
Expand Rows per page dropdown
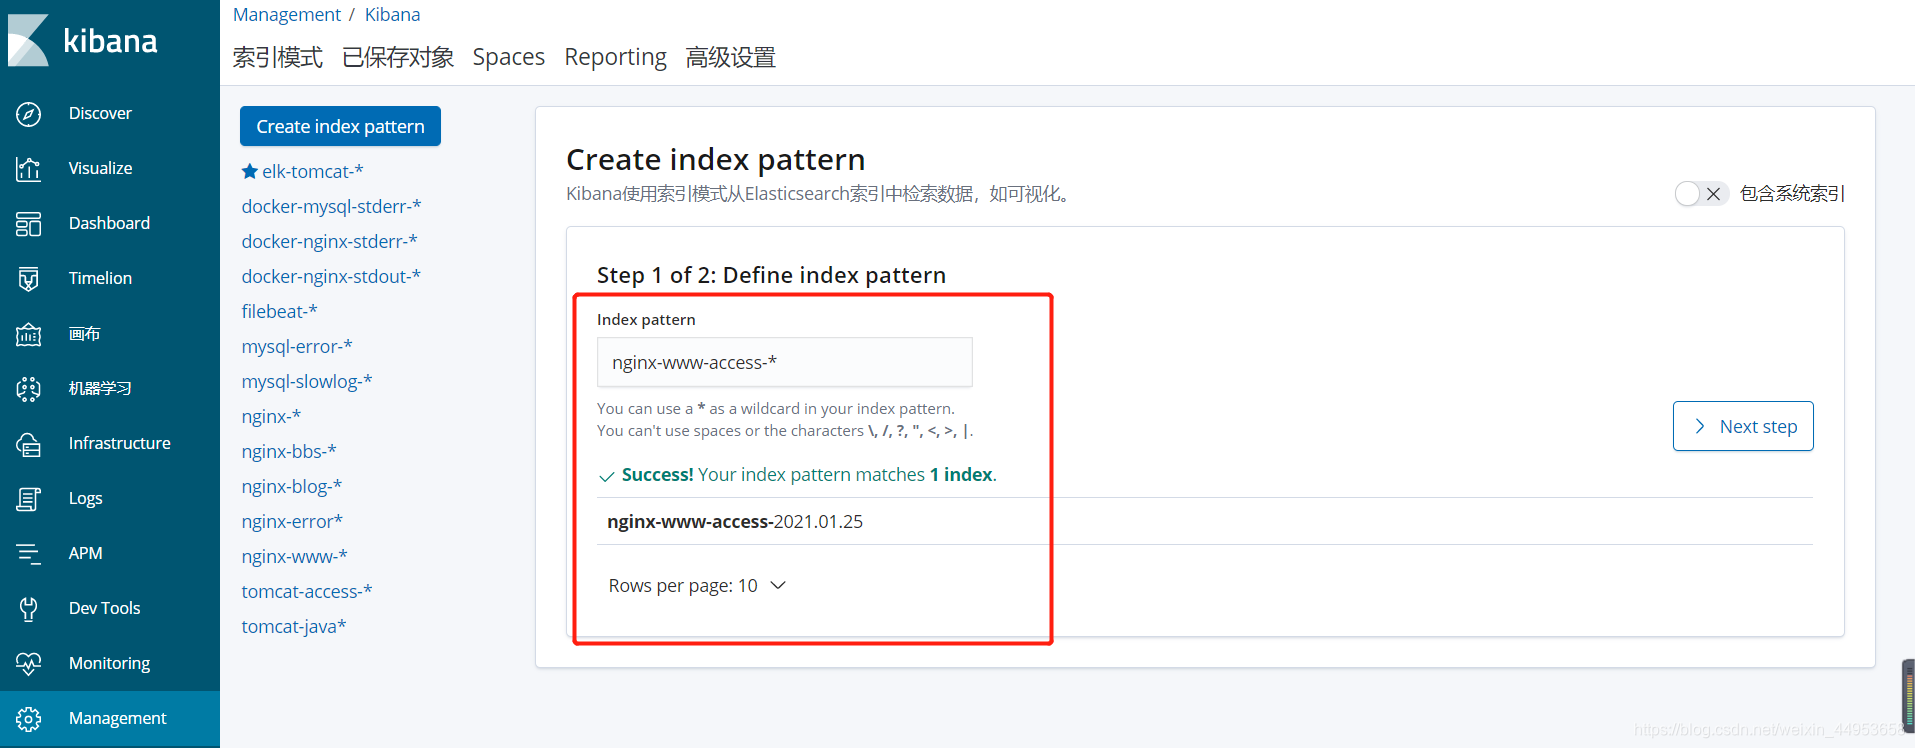[697, 585]
